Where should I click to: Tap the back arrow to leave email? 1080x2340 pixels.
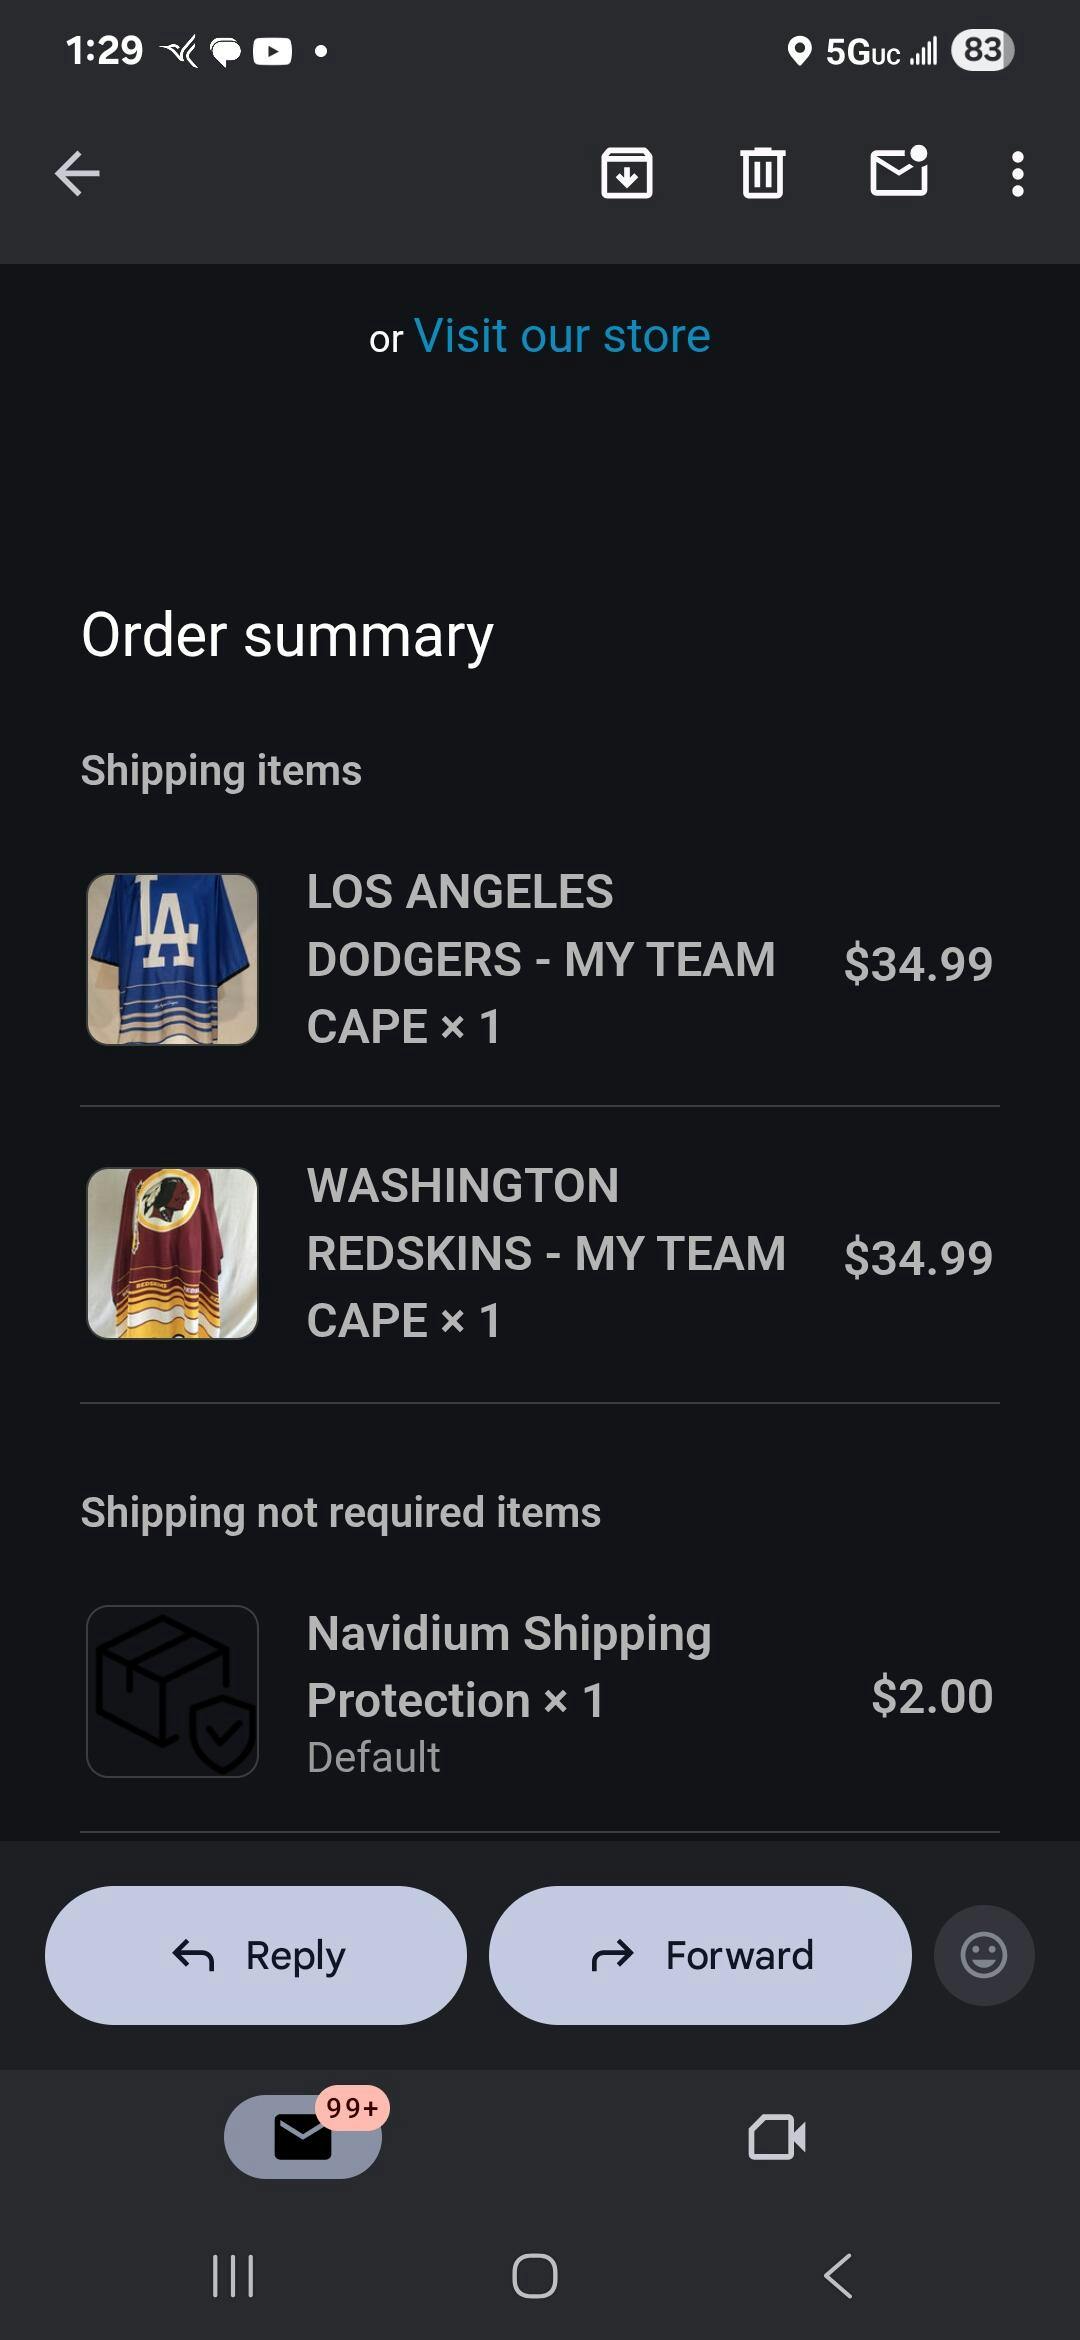point(77,174)
